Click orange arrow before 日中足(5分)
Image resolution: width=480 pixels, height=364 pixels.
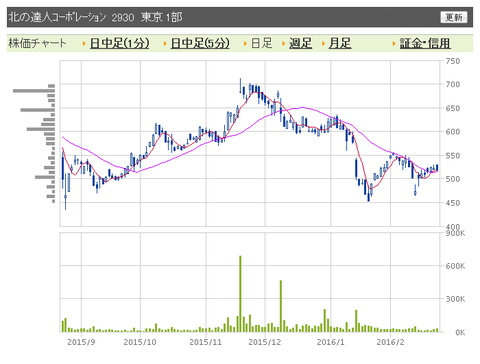pos(165,44)
